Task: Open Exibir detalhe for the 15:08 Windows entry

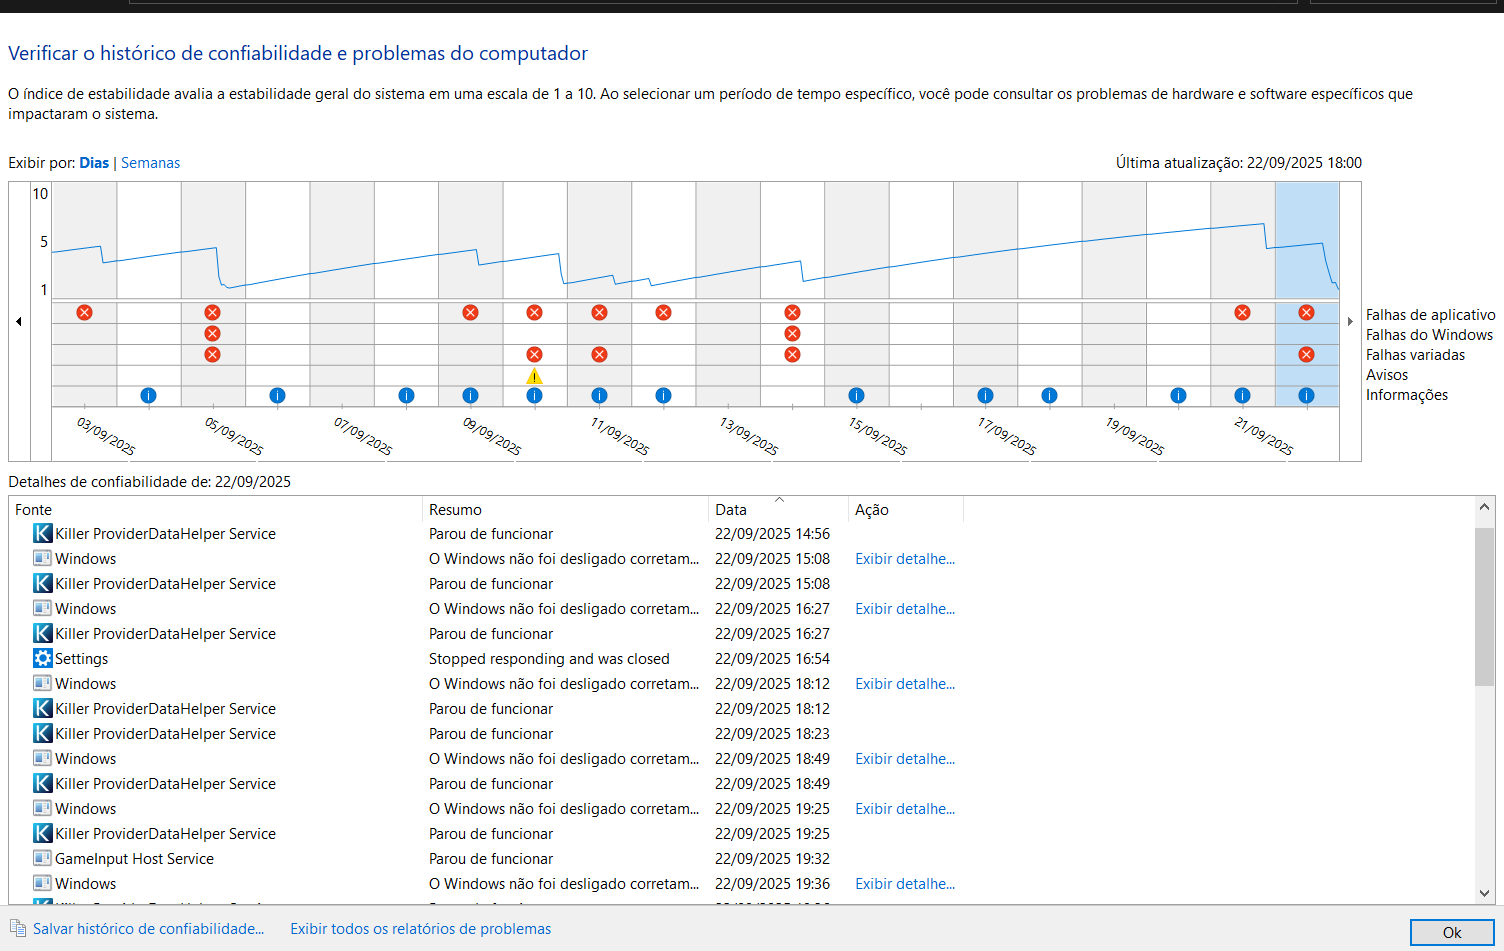Action: [x=905, y=559]
